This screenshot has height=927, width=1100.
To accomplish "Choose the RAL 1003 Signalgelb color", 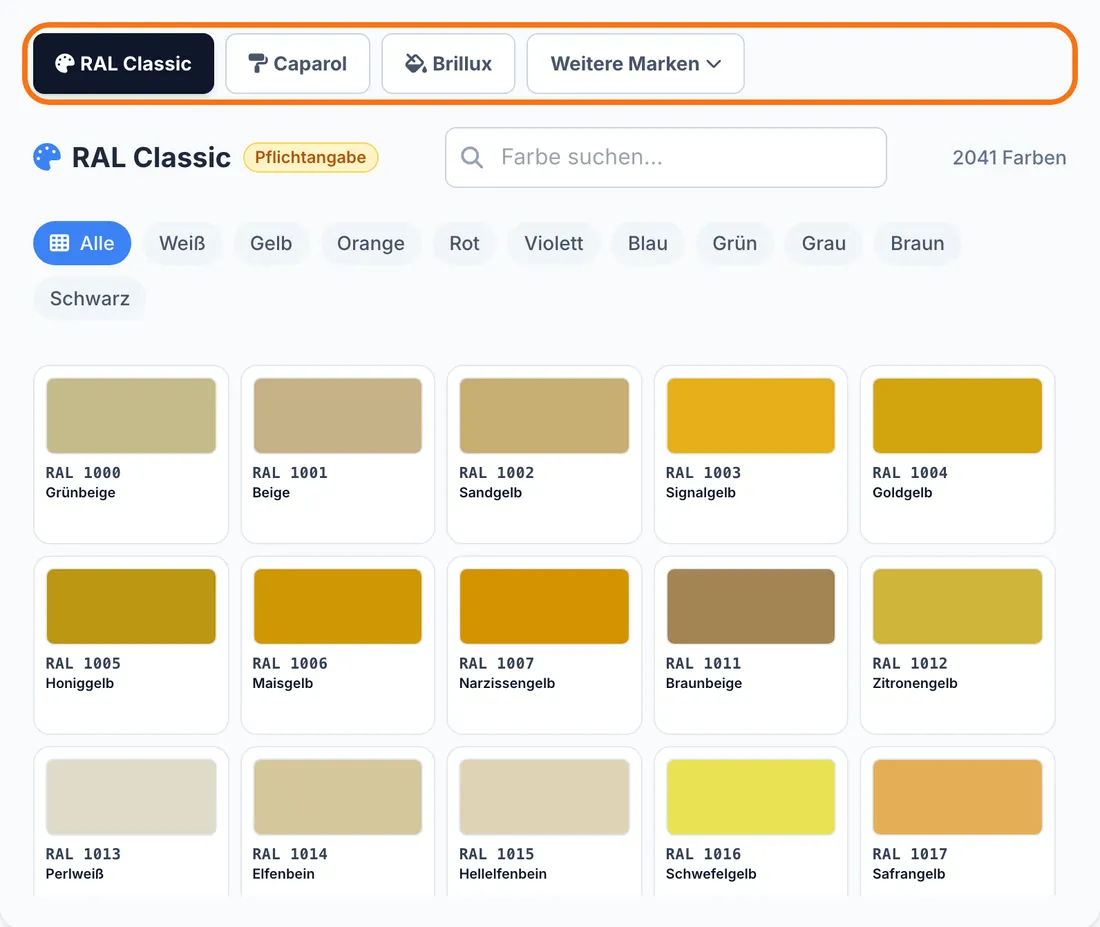I will tap(751, 454).
